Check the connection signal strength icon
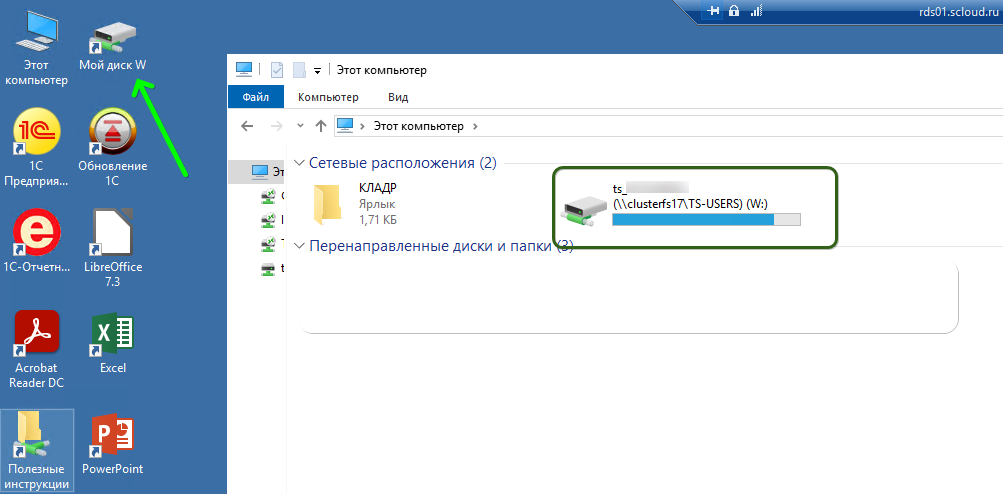 (756, 10)
